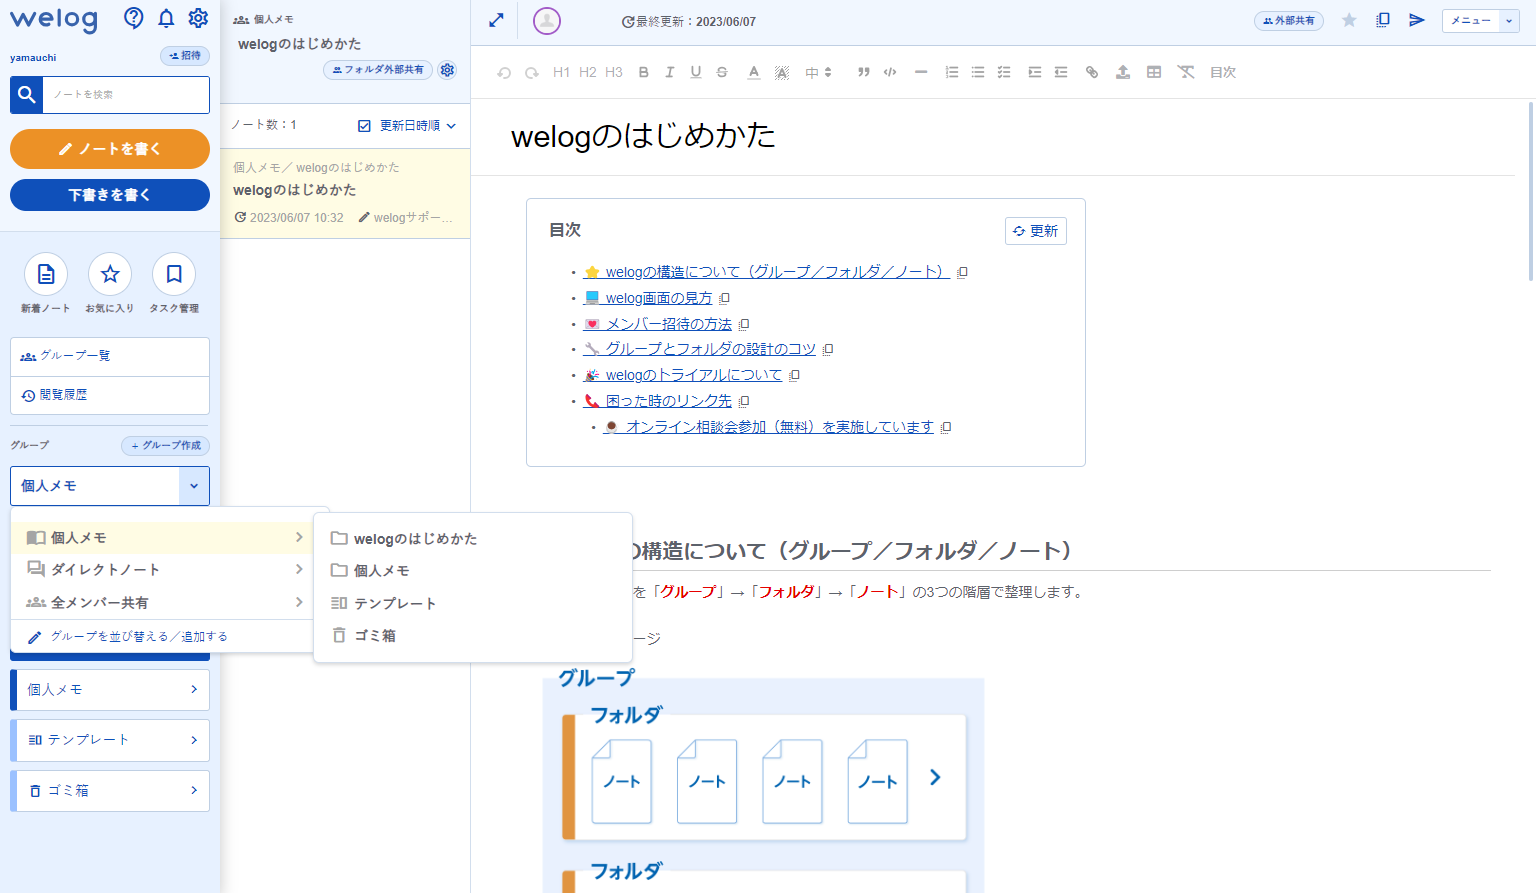Upload a file attachment
Screen dimensions: 1536x893
click(x=1123, y=72)
